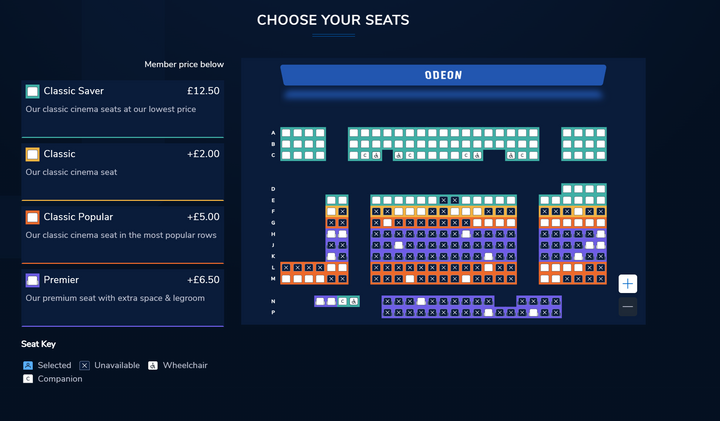
Task: Click the ODEON screen banner
Action: point(443,75)
